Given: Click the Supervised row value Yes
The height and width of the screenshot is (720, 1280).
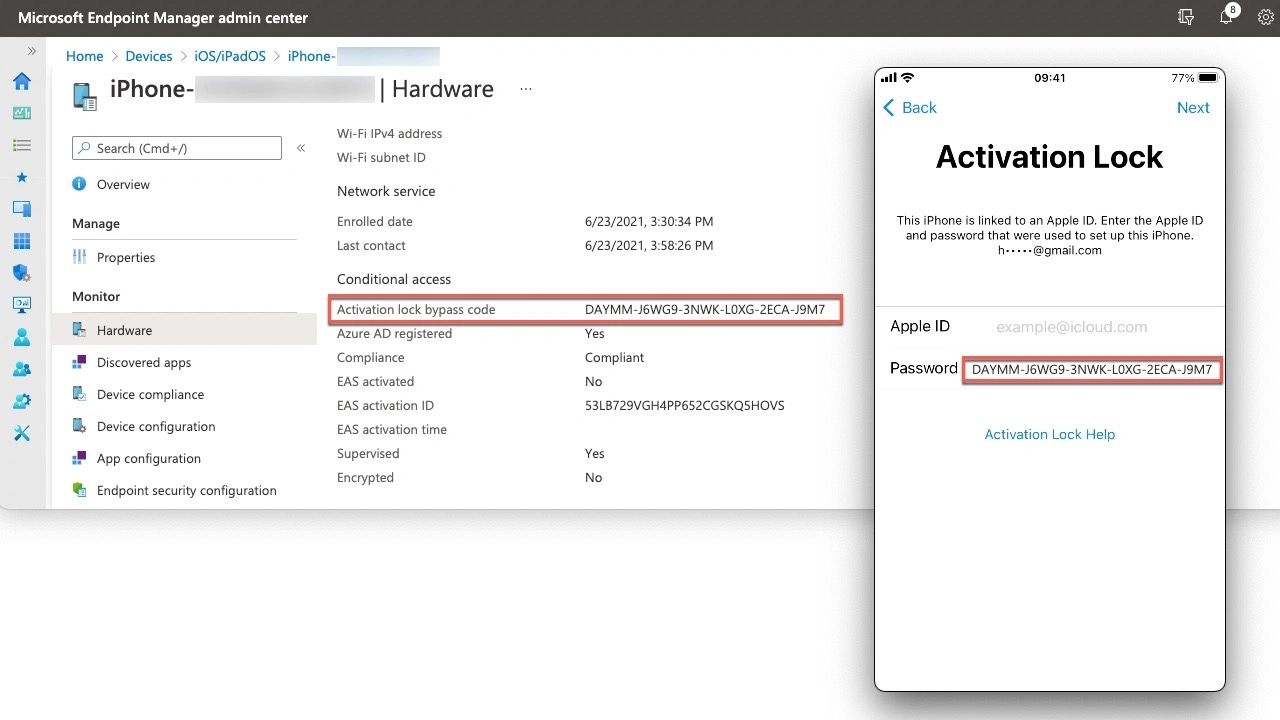Looking at the screenshot, I should (595, 454).
